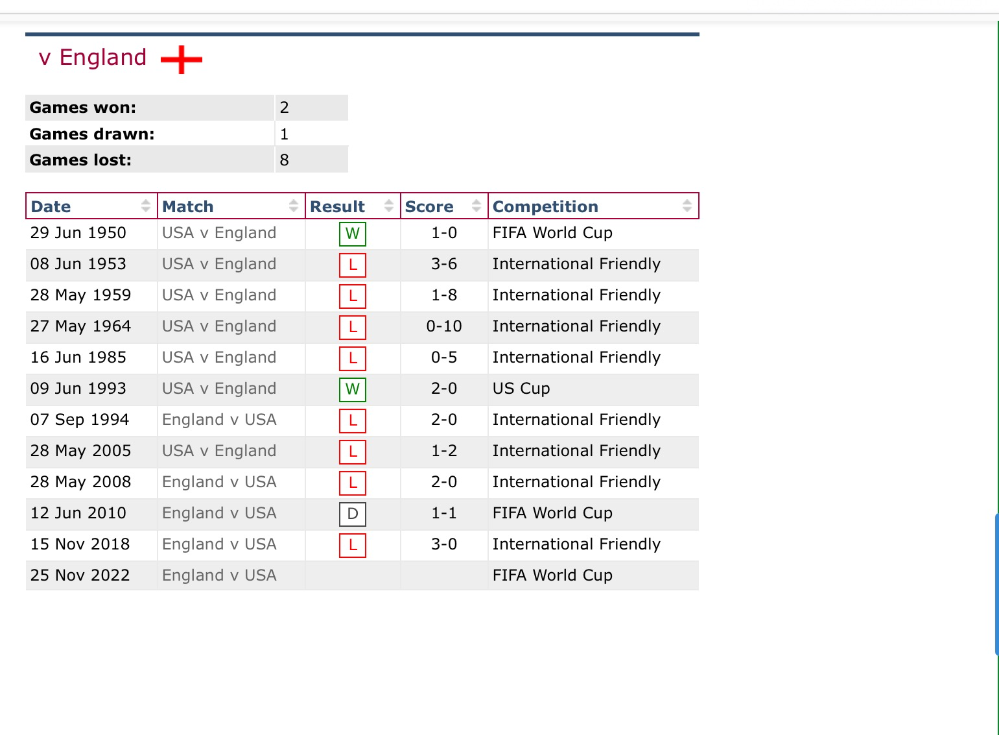Click the Score header label
The height and width of the screenshot is (735, 999).
[x=429, y=206]
